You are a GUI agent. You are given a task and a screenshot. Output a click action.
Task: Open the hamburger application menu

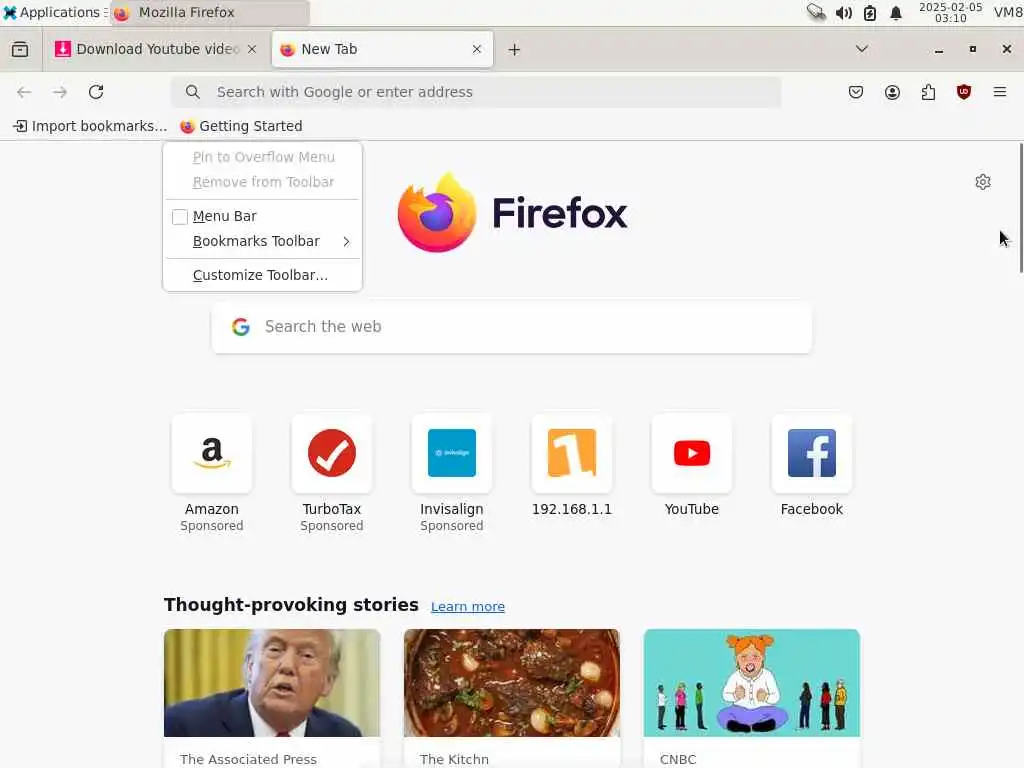1000,92
